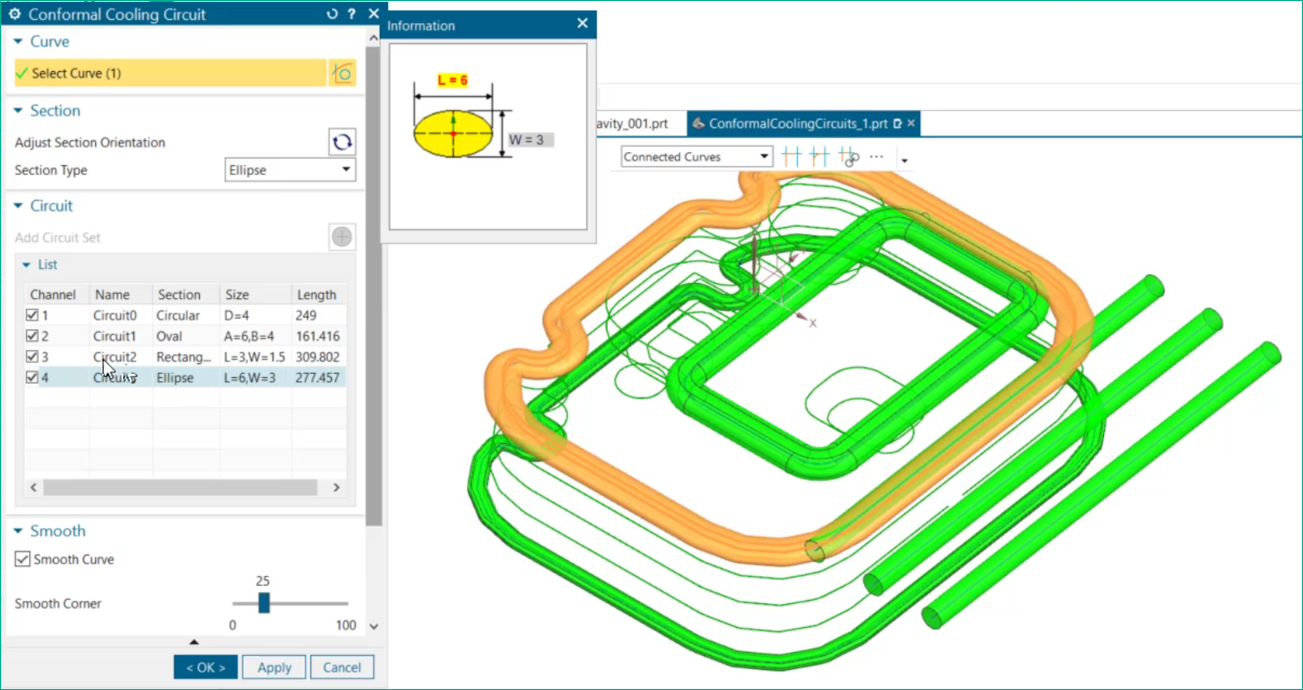Reverse orientation using the Adjust Section Orientation icon
Screen dimensions: 1303x690
[x=342, y=142]
